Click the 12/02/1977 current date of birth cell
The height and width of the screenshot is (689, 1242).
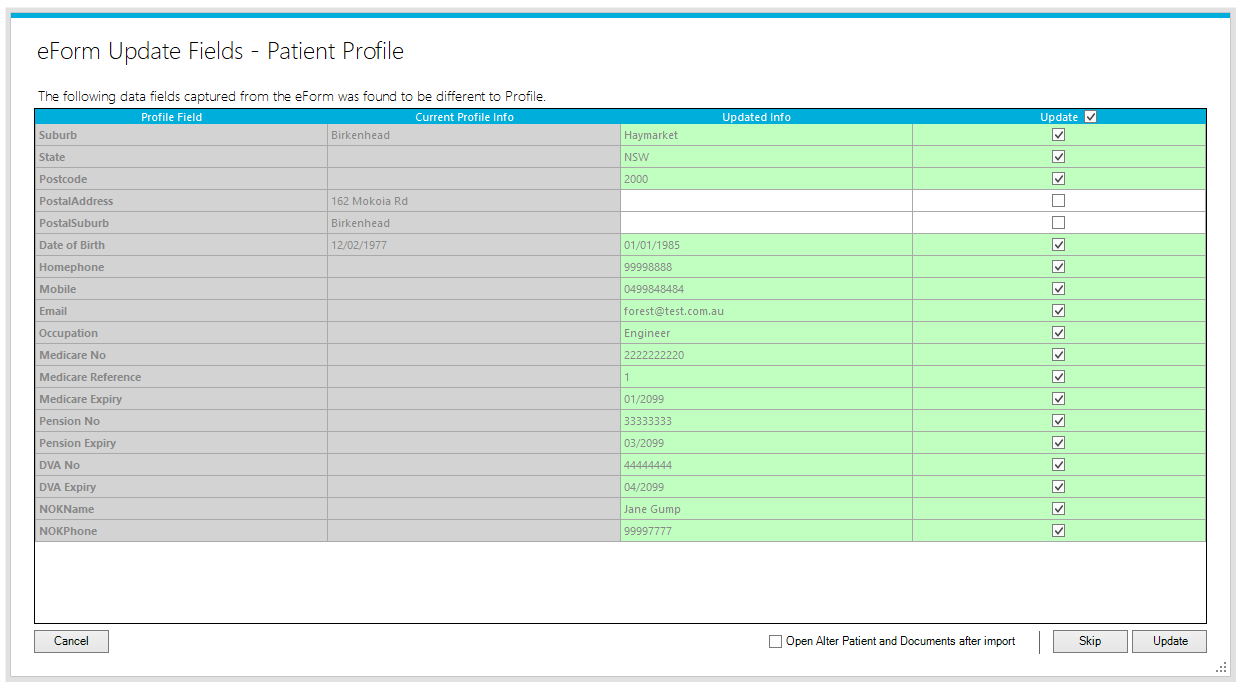pos(474,245)
